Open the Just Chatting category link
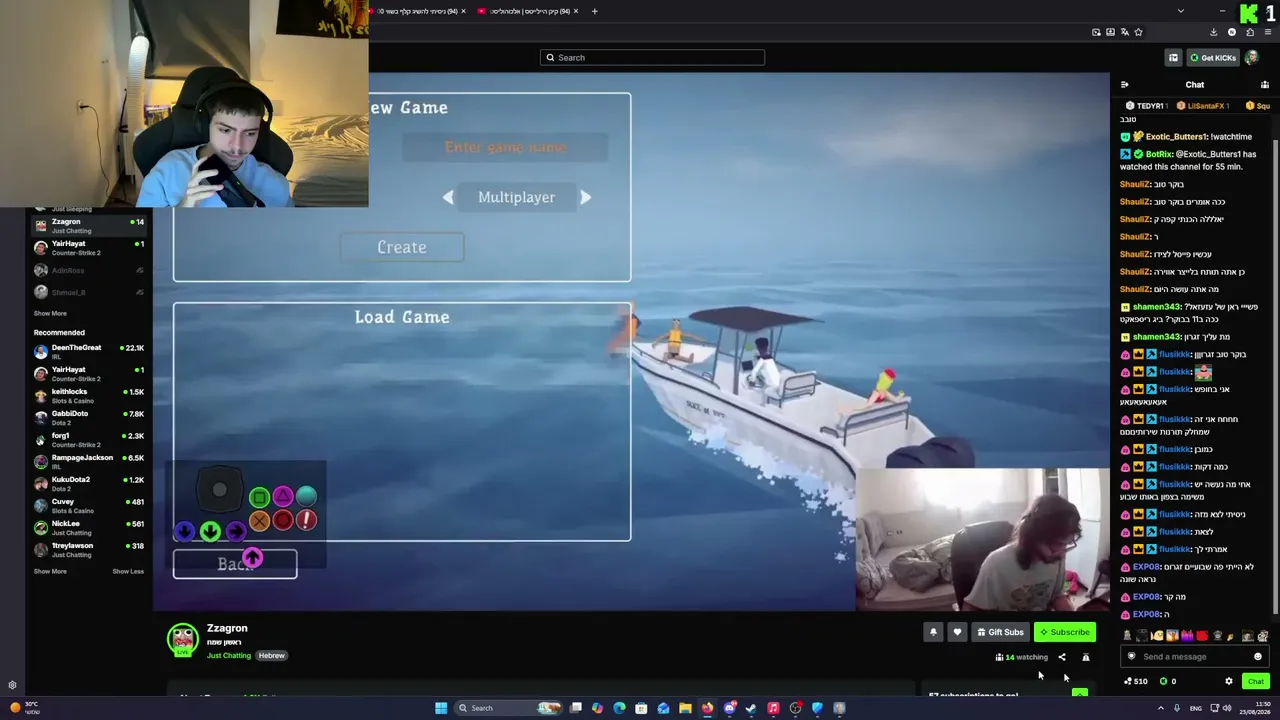This screenshot has height=720, width=1280. click(229, 656)
